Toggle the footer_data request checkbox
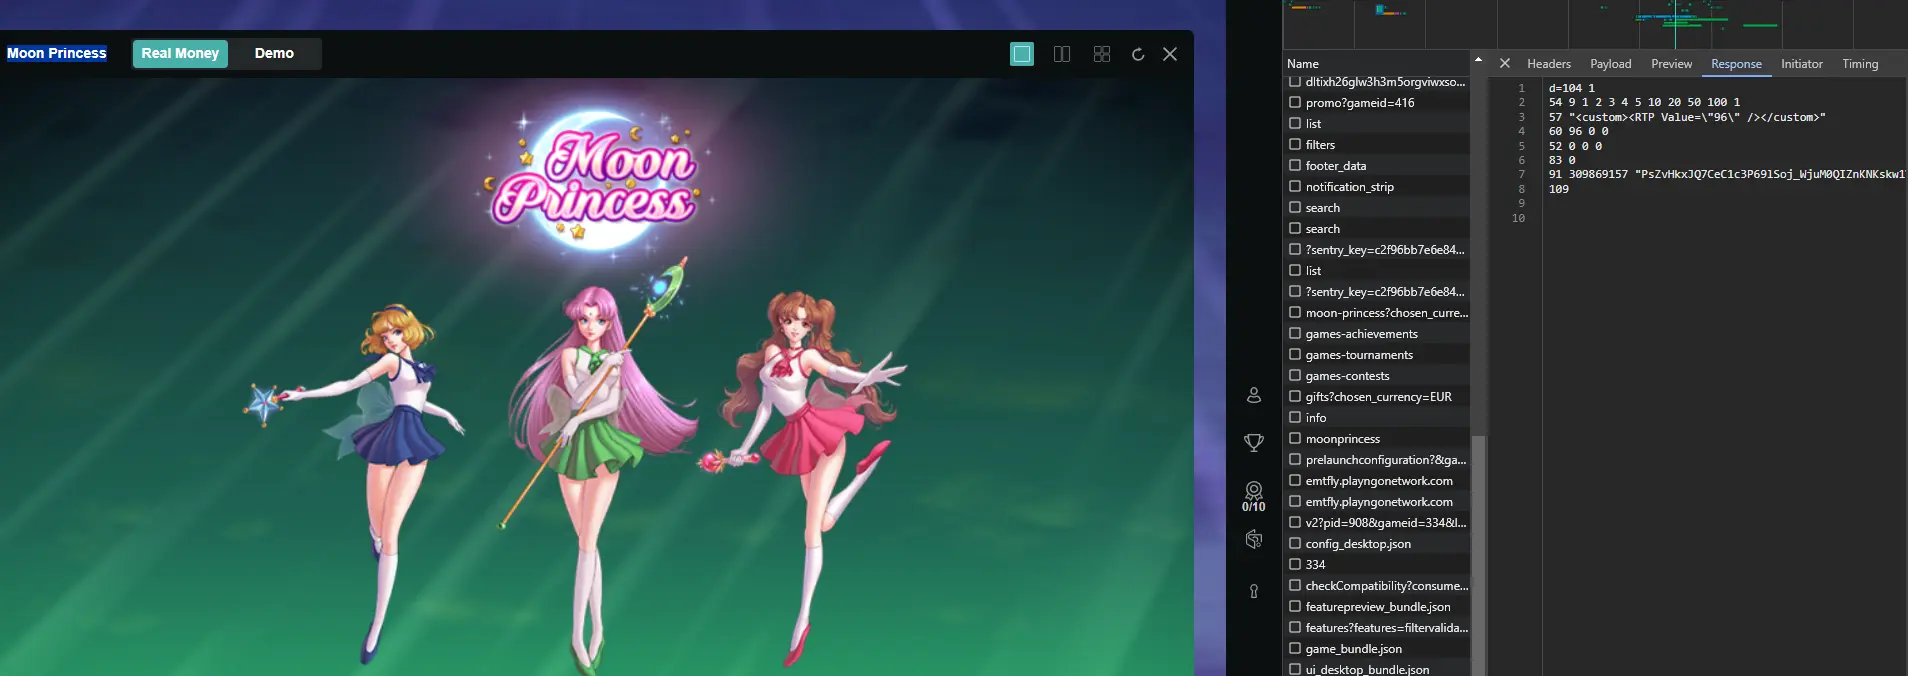1908x676 pixels. click(1295, 165)
